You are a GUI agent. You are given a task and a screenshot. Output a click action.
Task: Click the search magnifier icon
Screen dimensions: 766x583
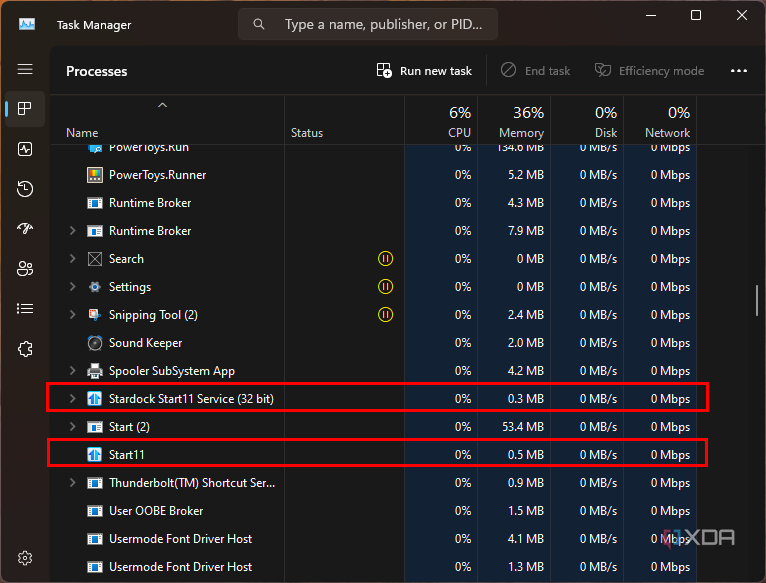pyautogui.click(x=259, y=24)
